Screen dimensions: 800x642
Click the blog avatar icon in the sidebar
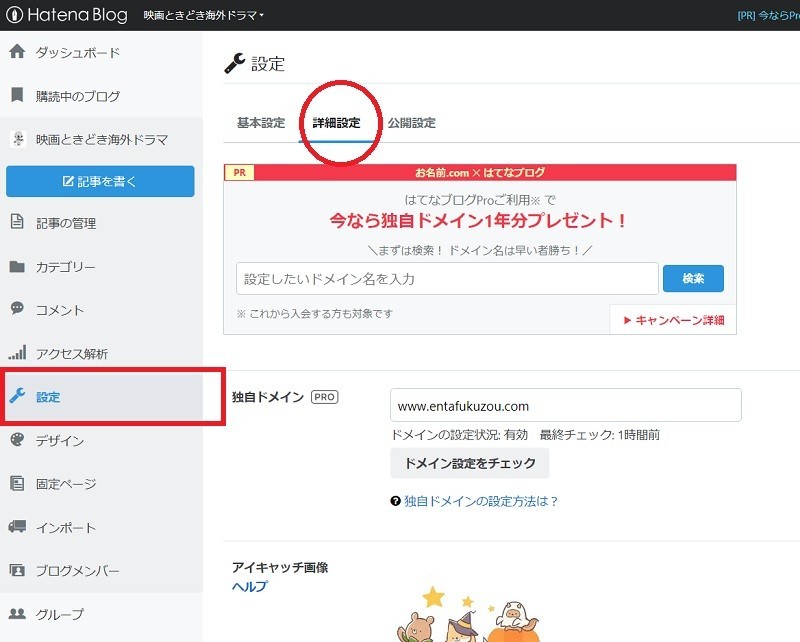[x=18, y=139]
